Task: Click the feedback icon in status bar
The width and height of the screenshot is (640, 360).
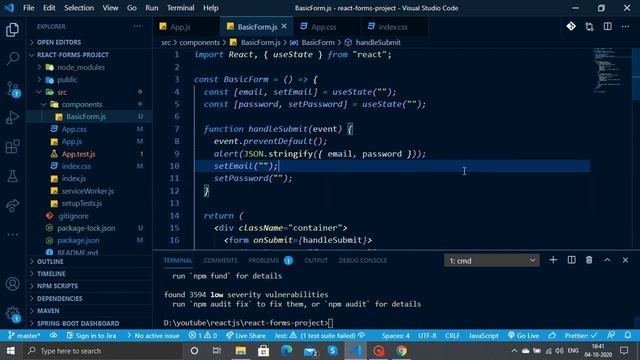Action: (x=611, y=336)
